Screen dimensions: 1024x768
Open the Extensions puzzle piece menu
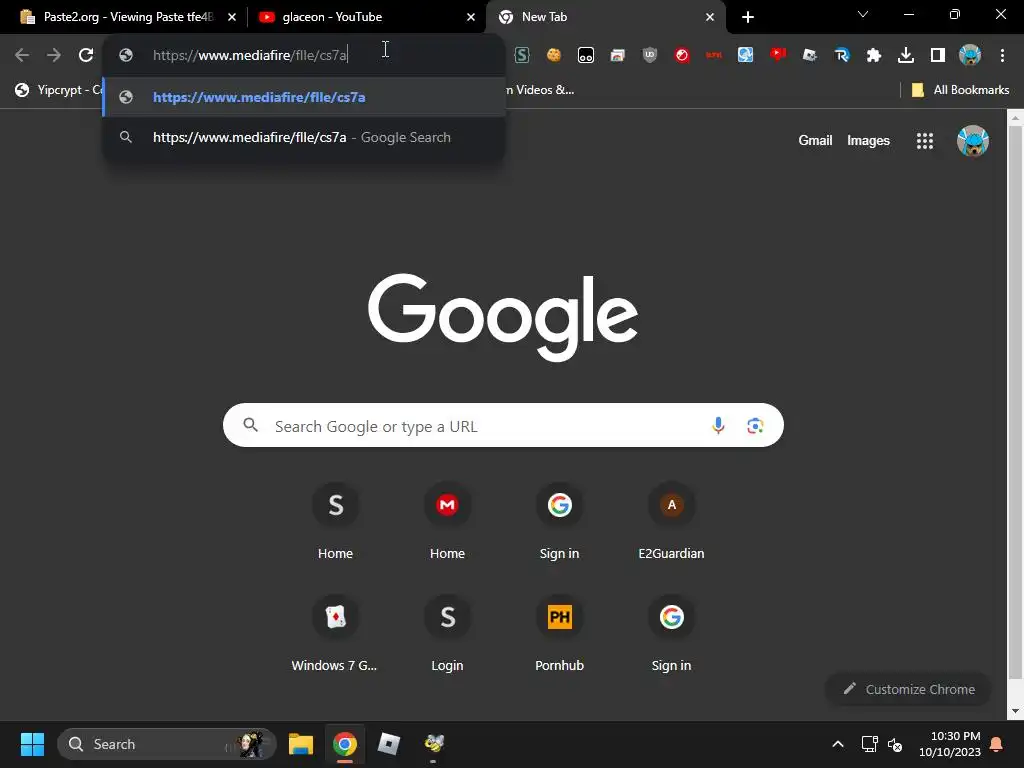[874, 55]
